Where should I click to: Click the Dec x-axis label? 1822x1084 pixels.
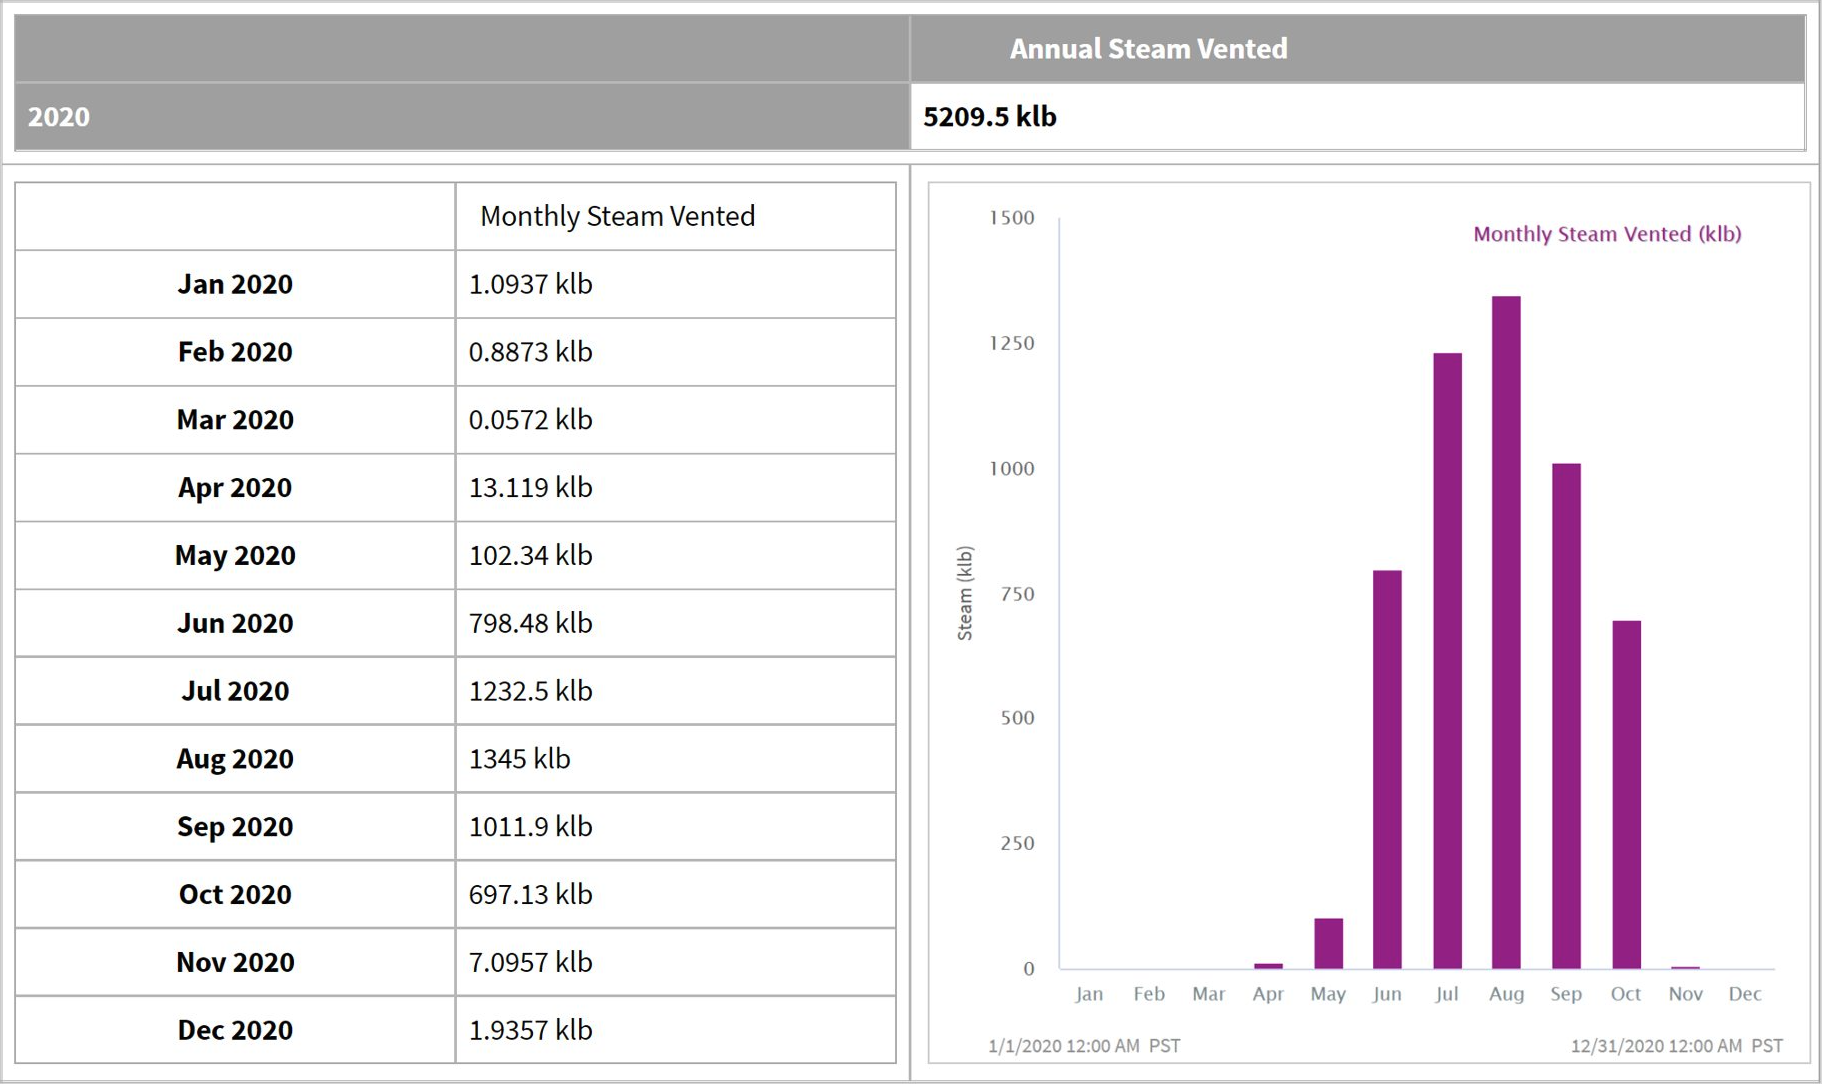click(1745, 994)
